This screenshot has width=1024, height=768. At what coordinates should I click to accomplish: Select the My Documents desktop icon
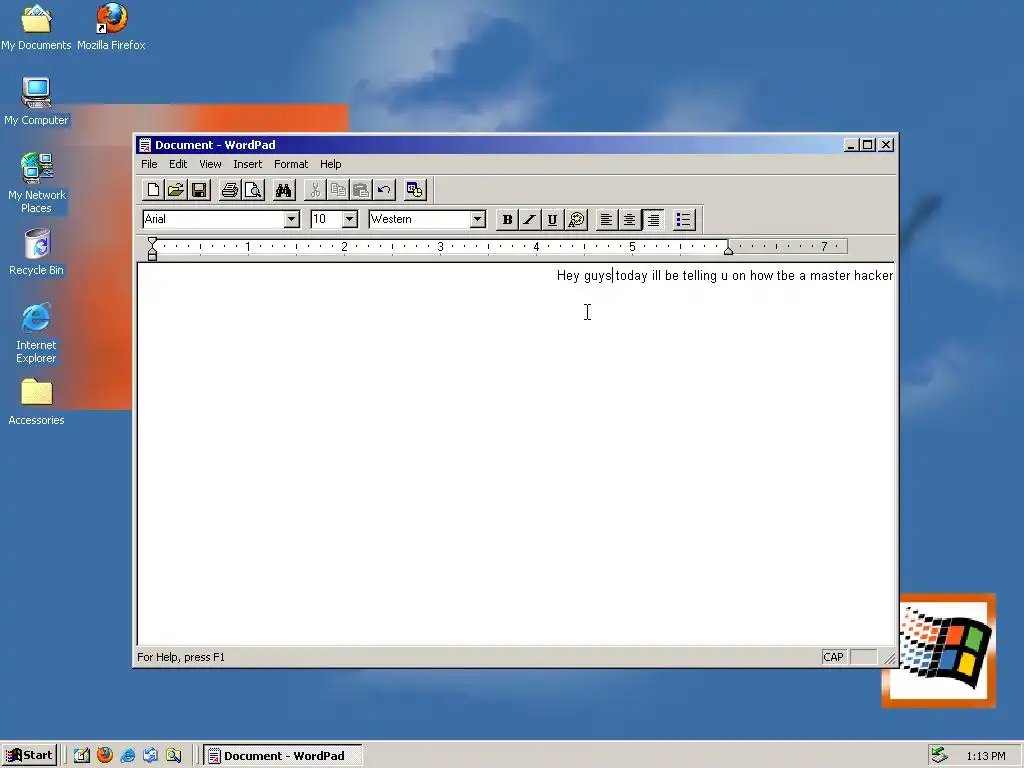[x=36, y=27]
